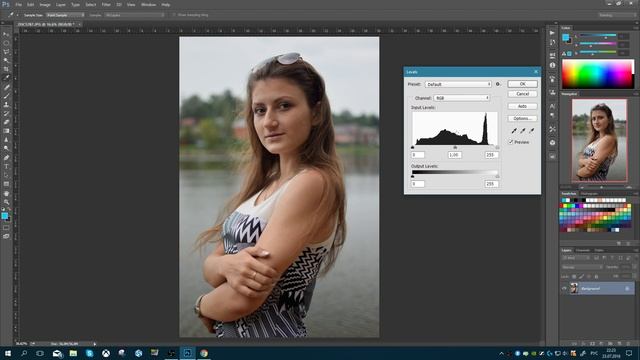Open the Window menu
This screenshot has width=640, height=360.
click(148, 4)
